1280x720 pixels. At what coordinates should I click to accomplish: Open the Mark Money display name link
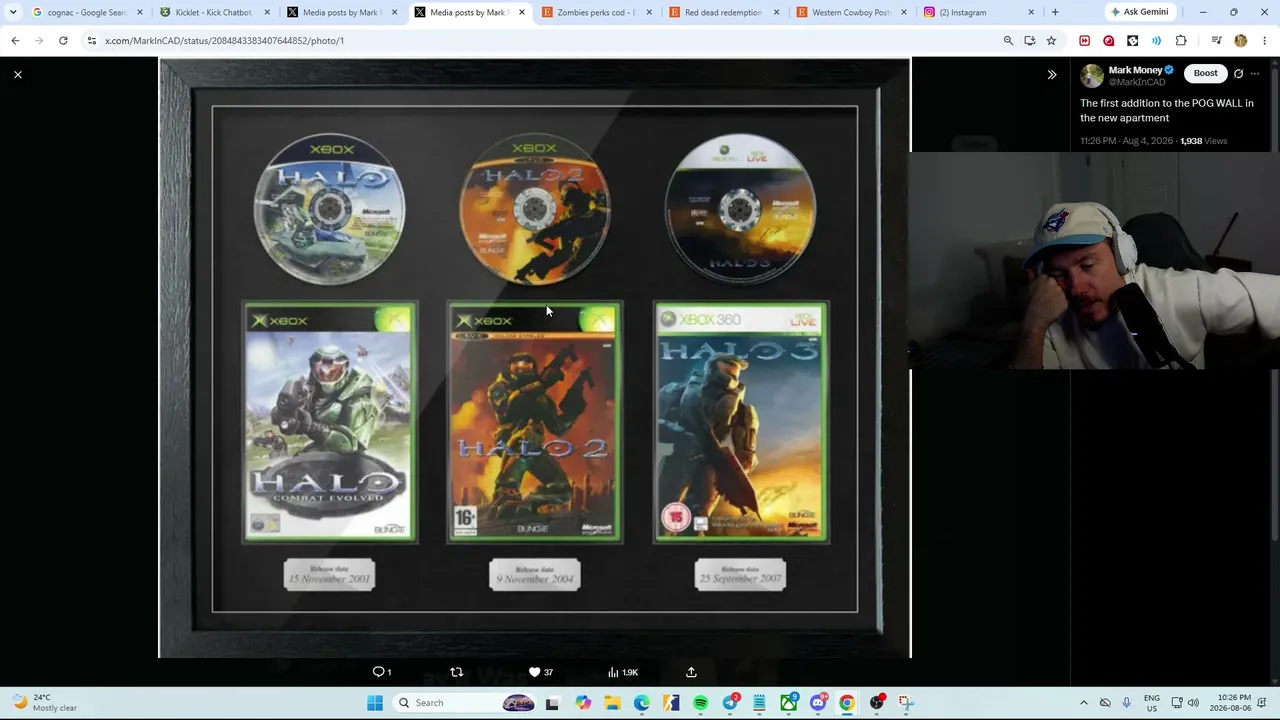click(x=1135, y=70)
